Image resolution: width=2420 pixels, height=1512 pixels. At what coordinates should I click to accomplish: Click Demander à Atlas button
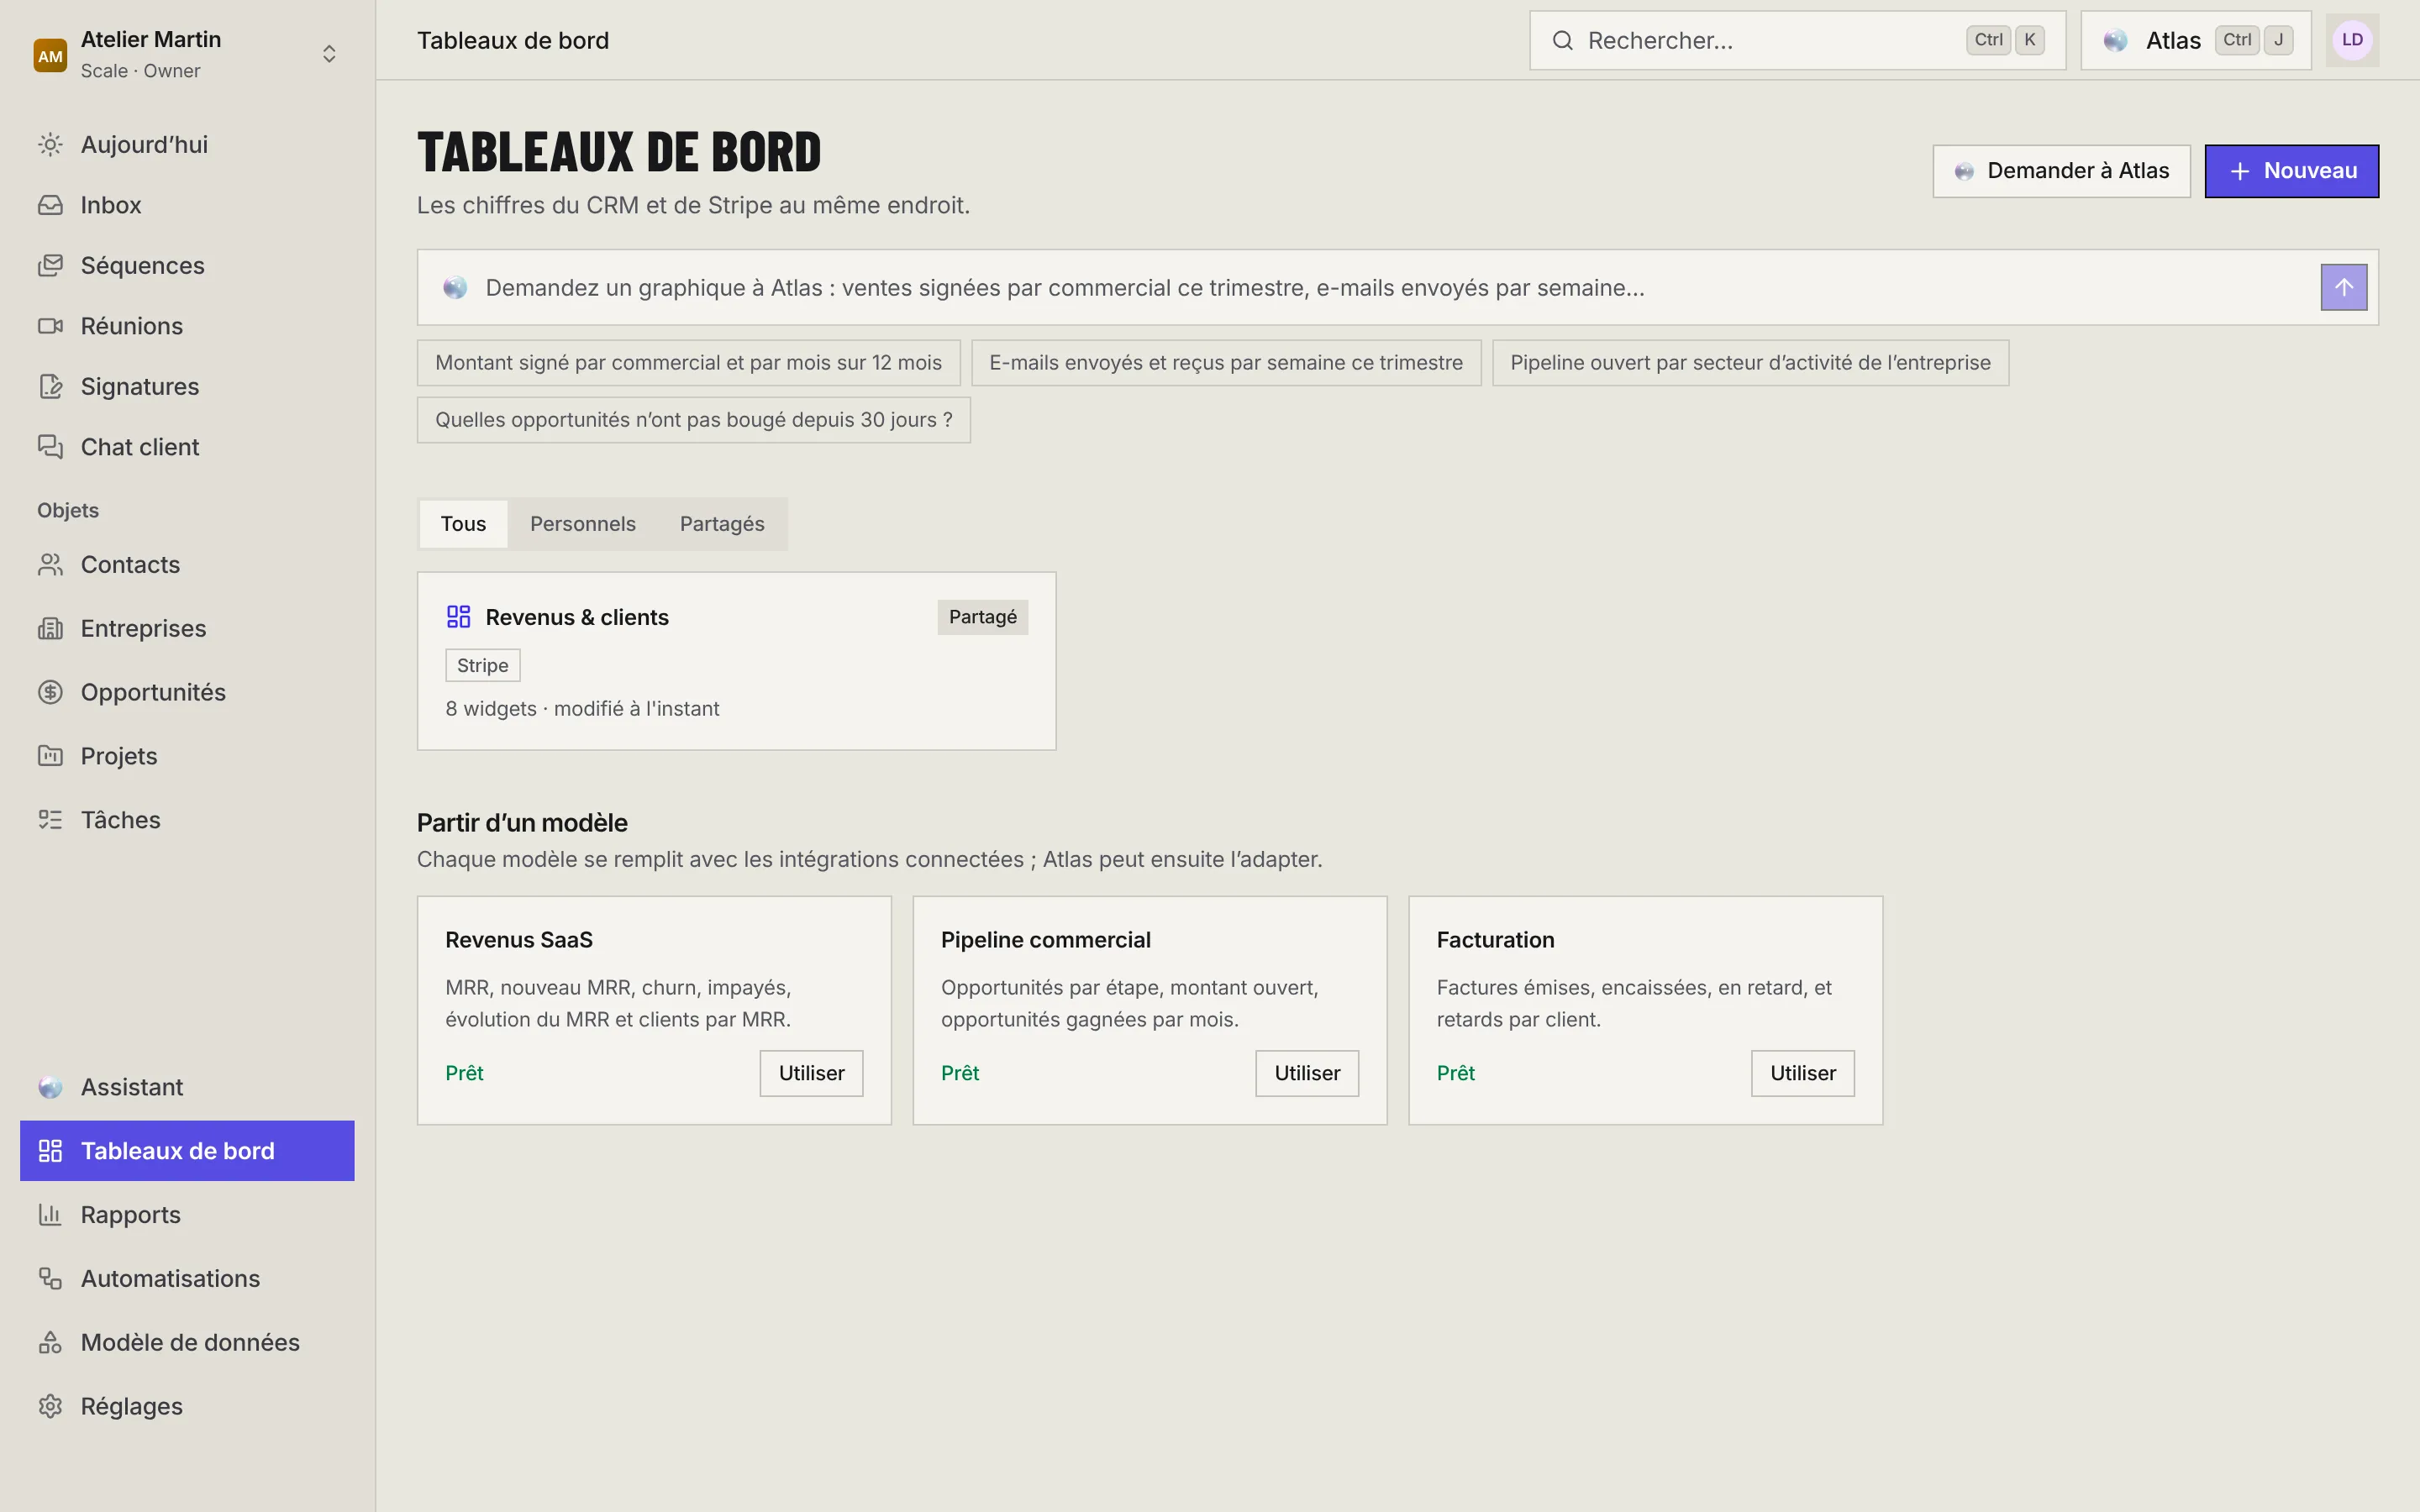(x=2061, y=171)
